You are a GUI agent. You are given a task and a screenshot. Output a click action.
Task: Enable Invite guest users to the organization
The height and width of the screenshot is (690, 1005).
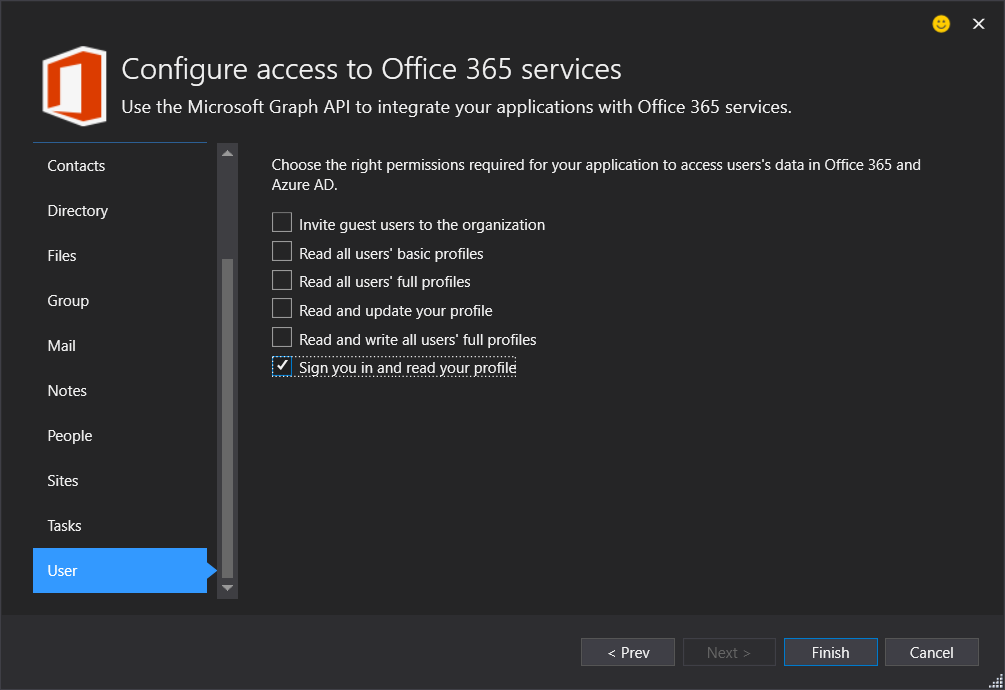tap(282, 224)
